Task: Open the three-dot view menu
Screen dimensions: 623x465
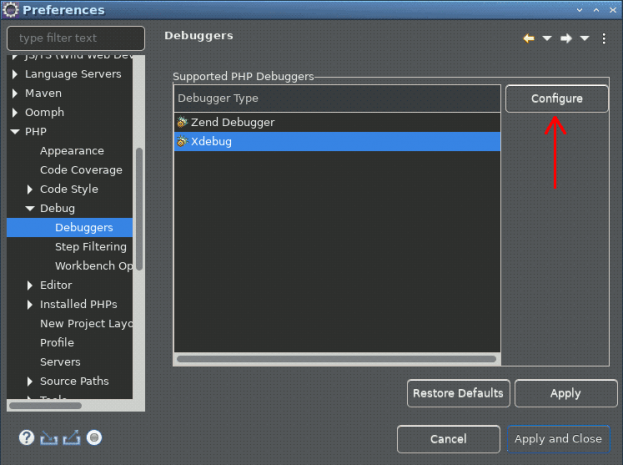Action: point(604,39)
